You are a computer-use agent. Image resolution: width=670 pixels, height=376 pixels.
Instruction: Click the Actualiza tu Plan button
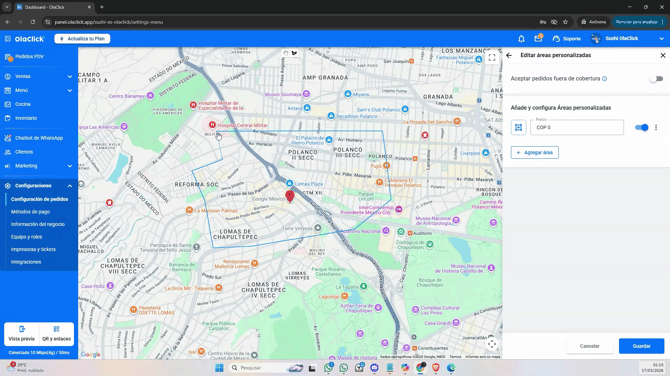pos(82,38)
